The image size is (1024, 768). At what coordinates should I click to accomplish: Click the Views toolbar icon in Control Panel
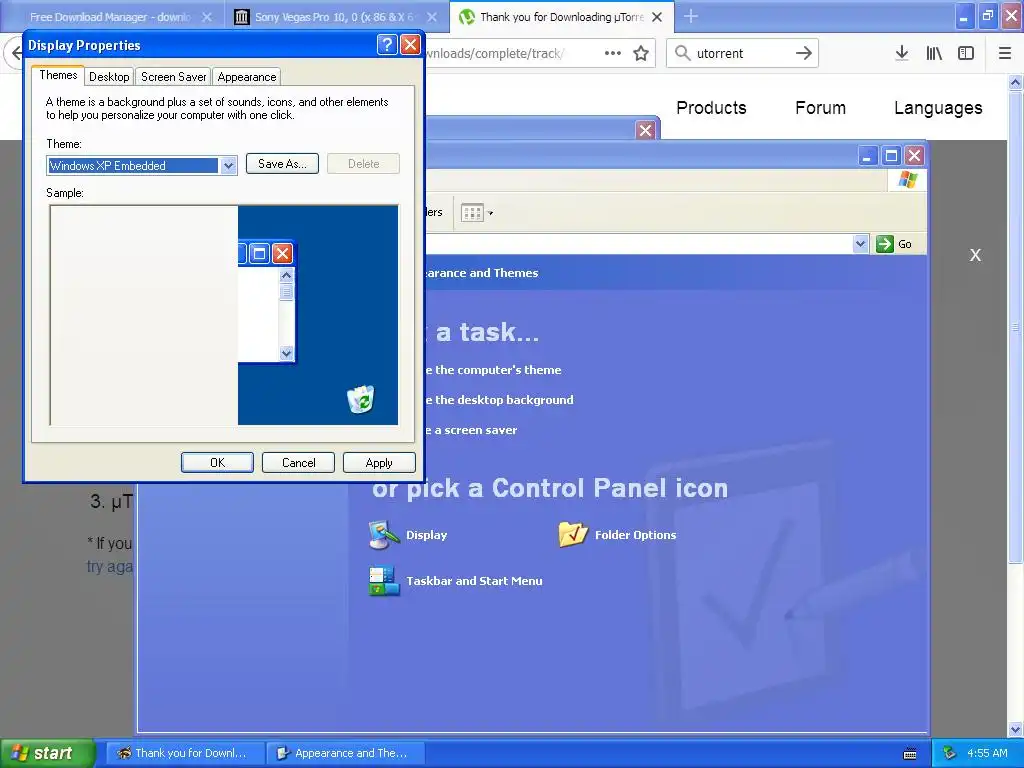pyautogui.click(x=472, y=212)
